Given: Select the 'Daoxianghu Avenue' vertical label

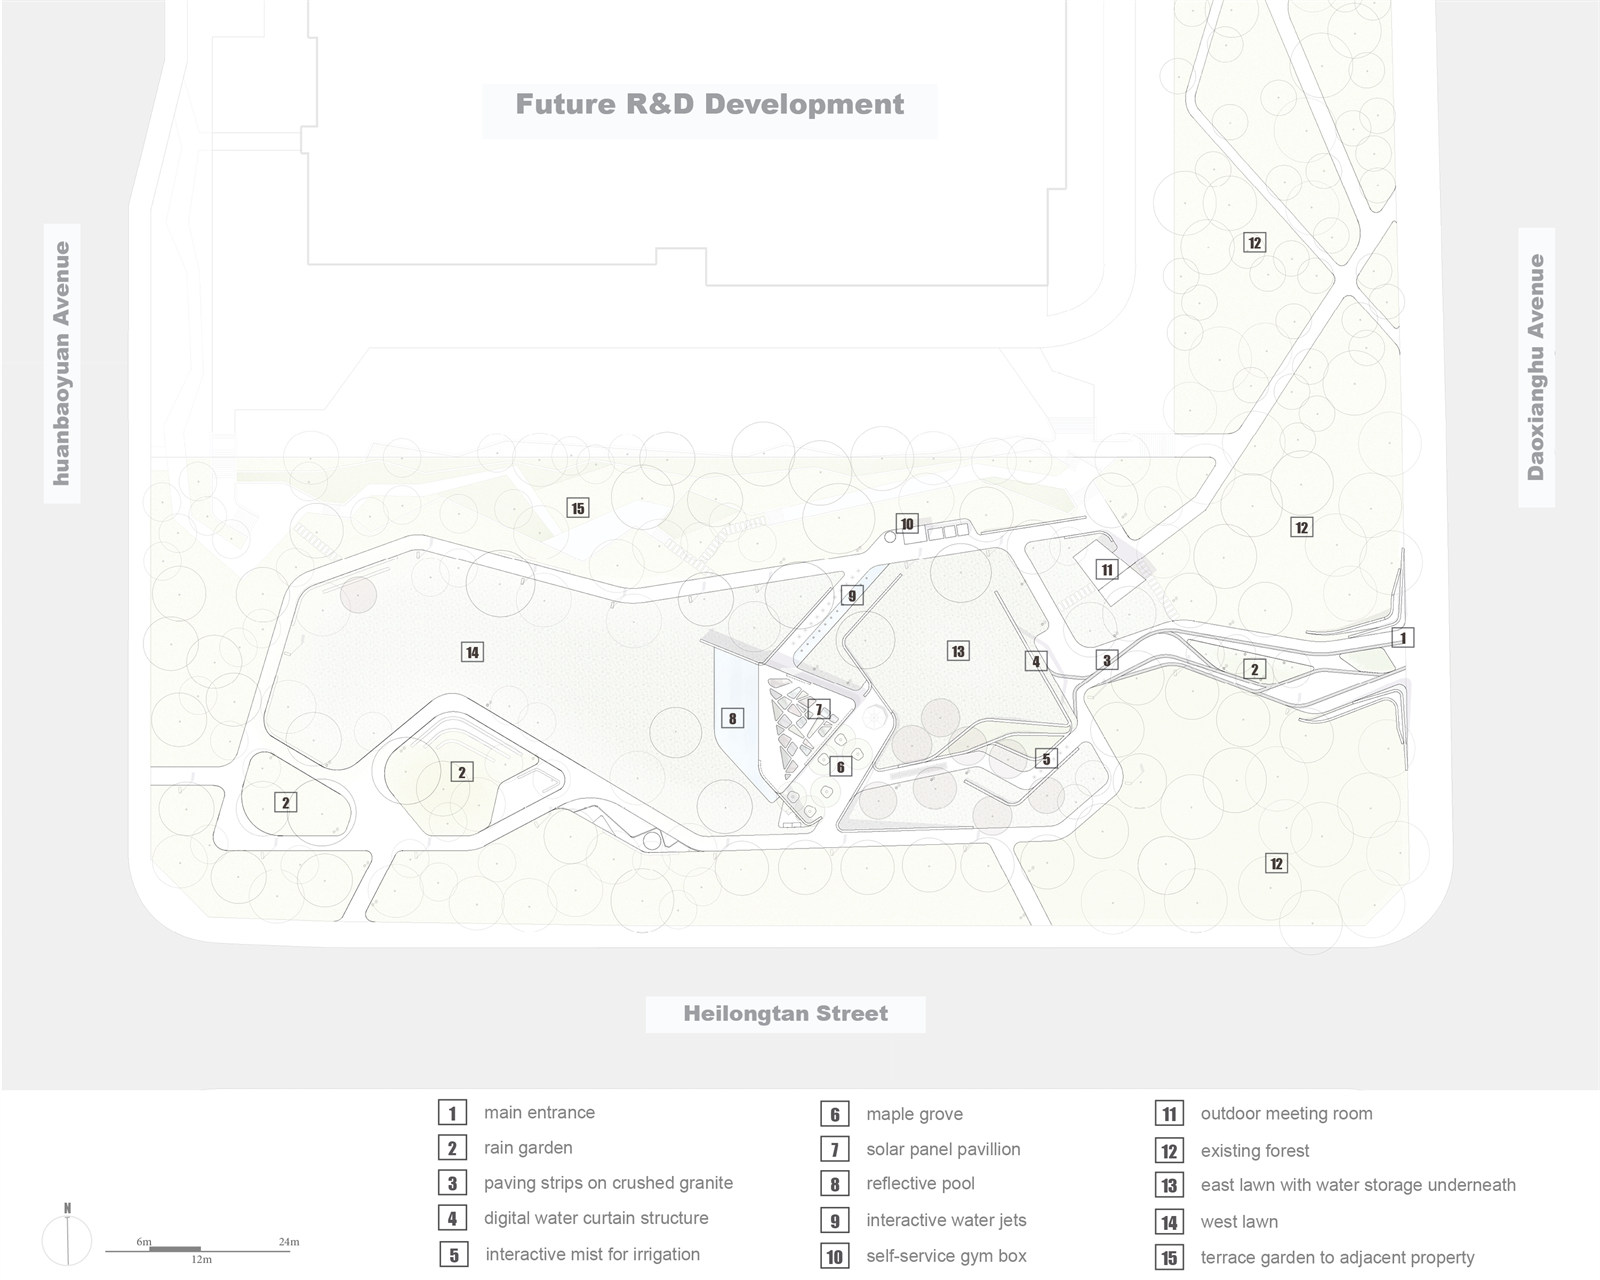Looking at the screenshot, I should click(x=1536, y=367).
